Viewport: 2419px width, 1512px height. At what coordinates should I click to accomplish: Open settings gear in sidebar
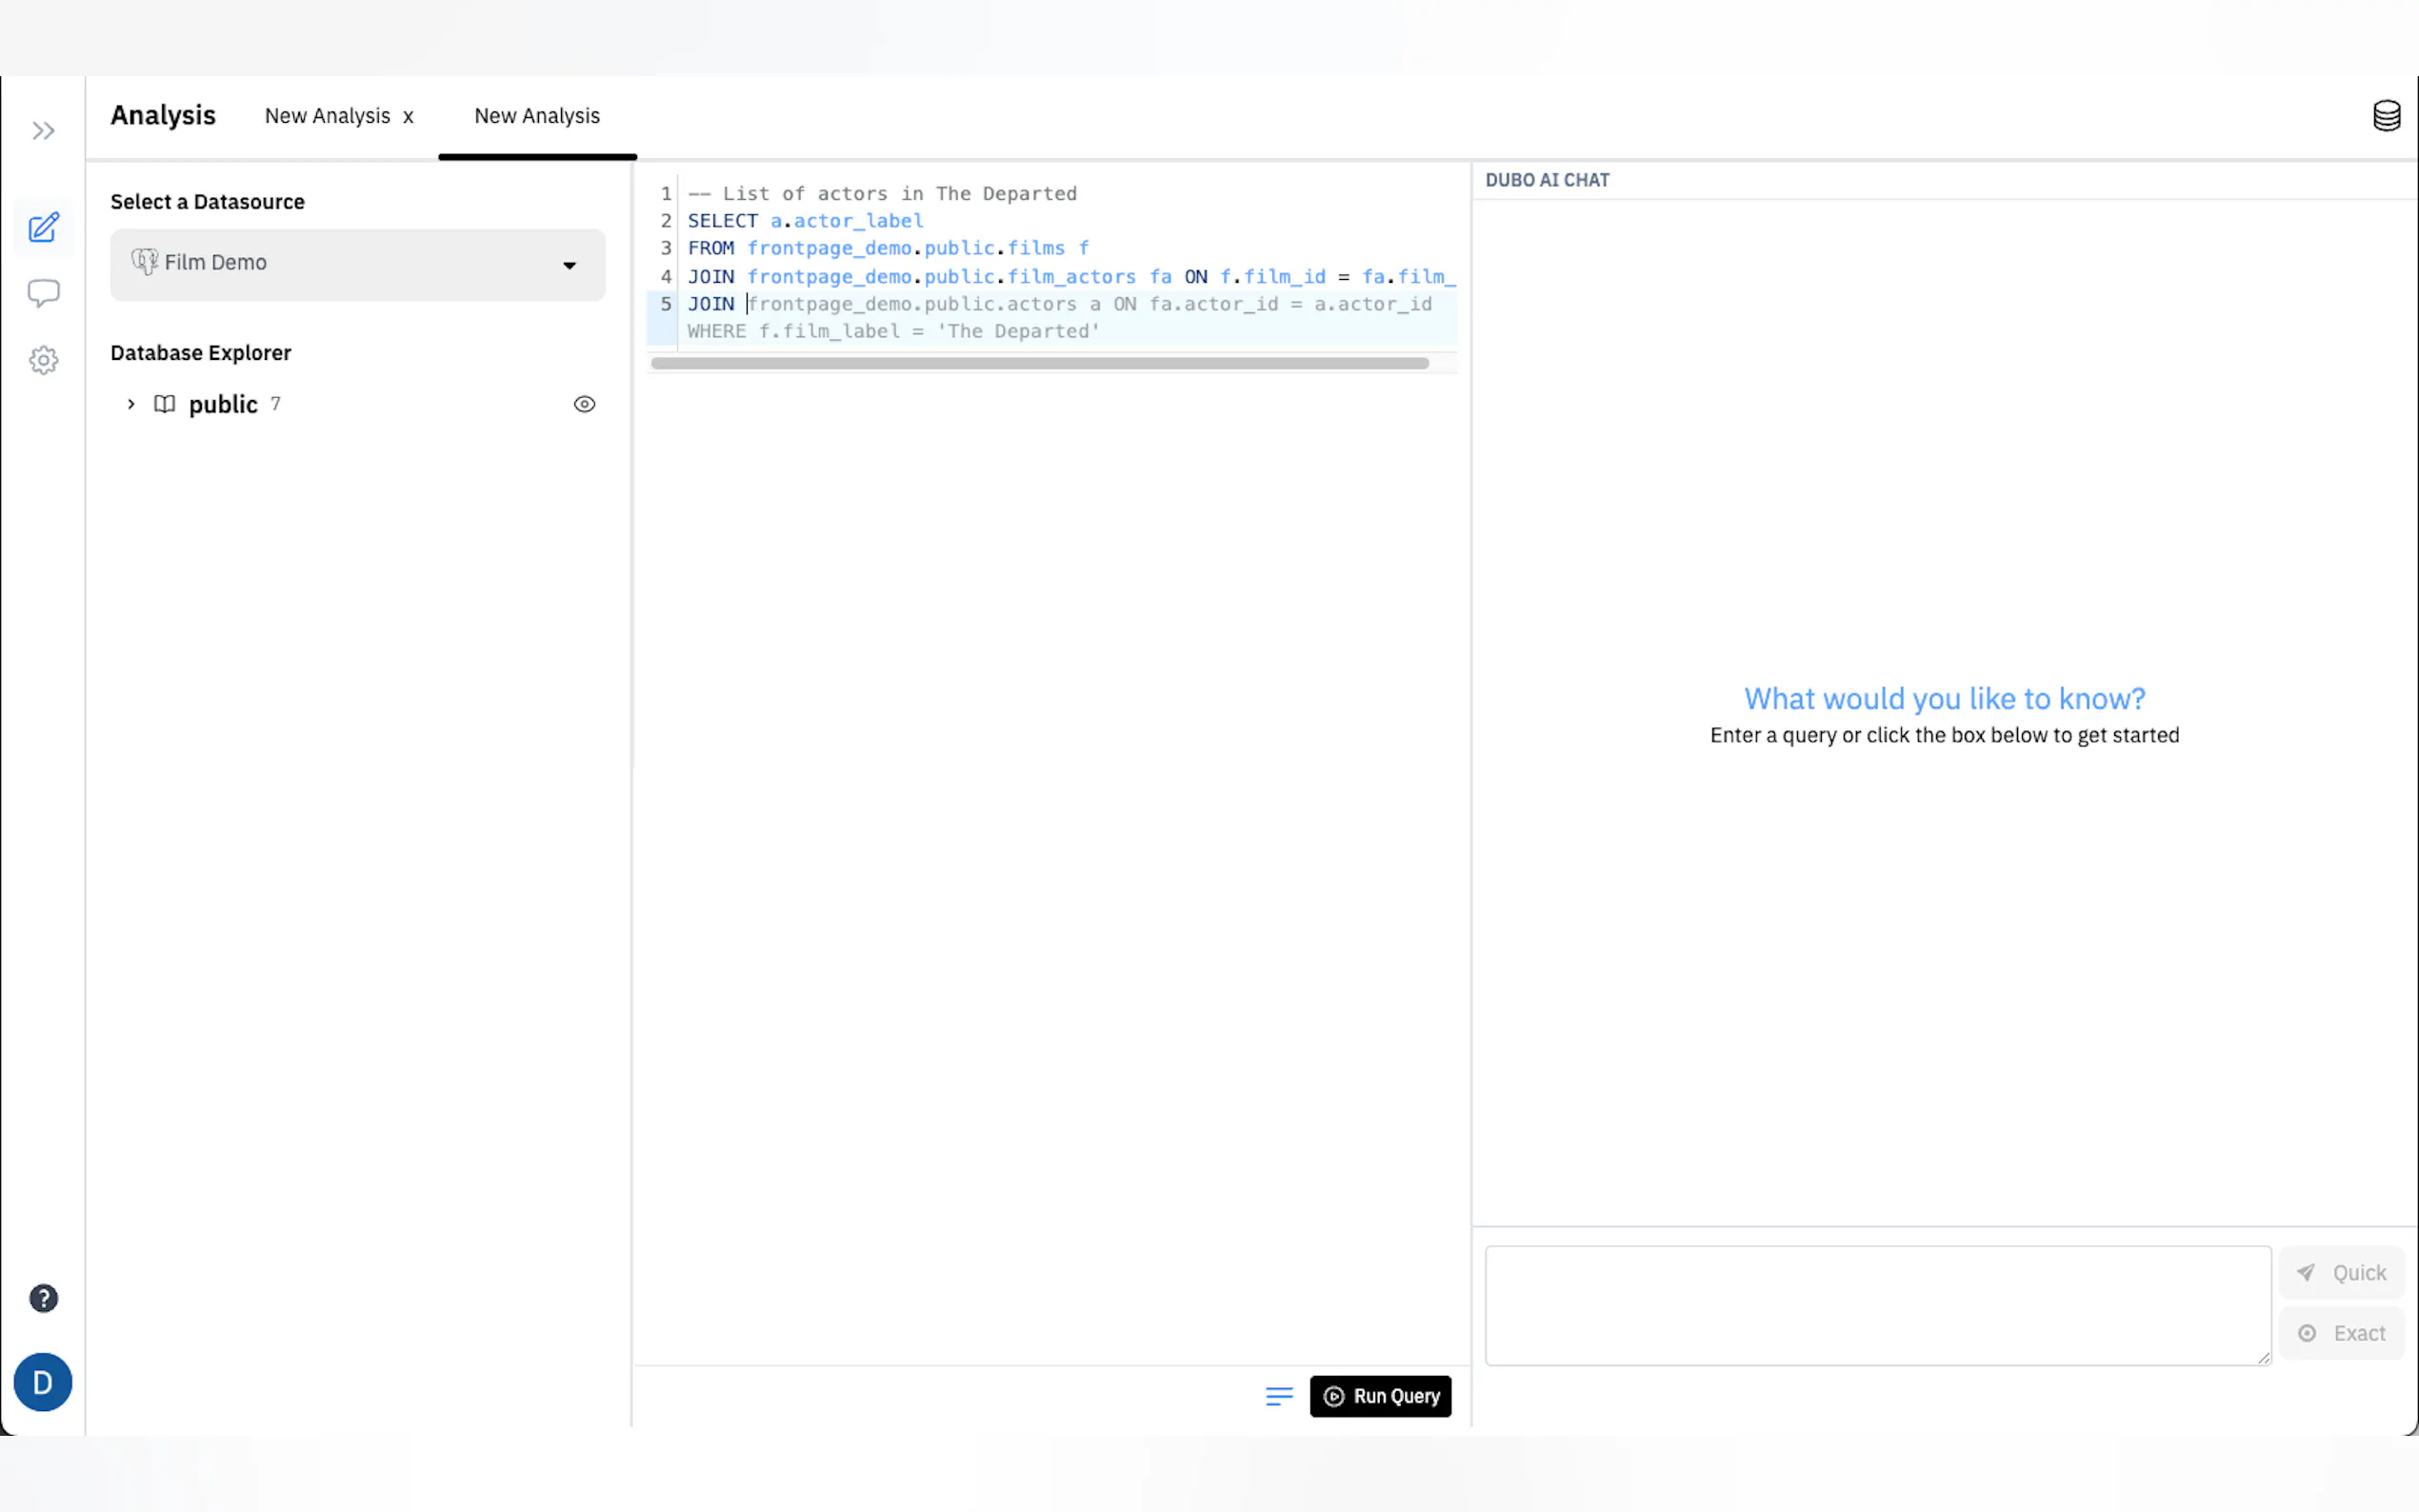pyautogui.click(x=43, y=360)
